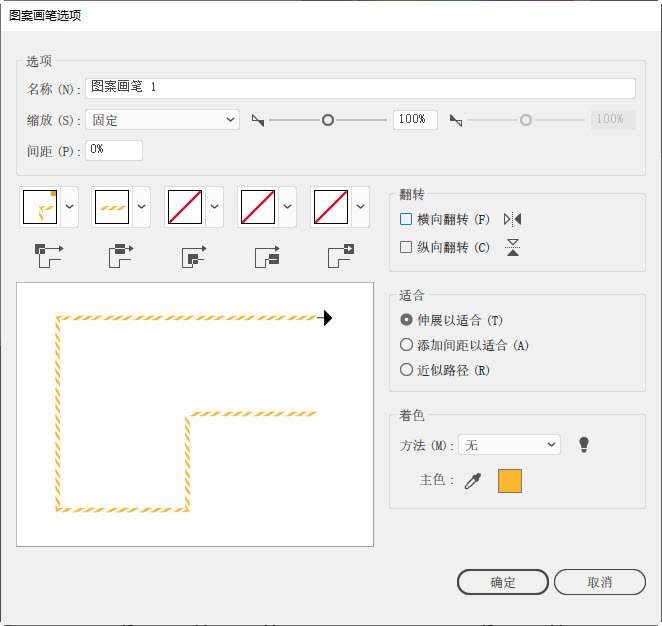Enable 横向翻转 (F) checkbox

pos(406,219)
